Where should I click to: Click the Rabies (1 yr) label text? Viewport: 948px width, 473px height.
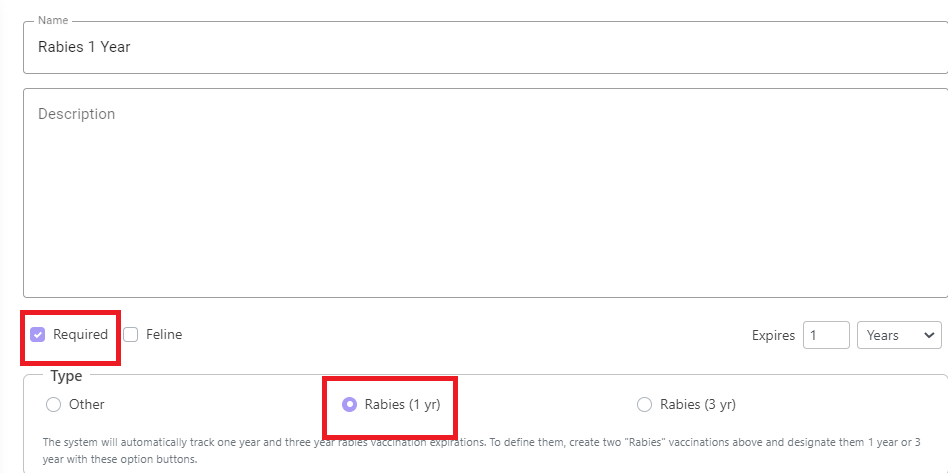point(403,405)
